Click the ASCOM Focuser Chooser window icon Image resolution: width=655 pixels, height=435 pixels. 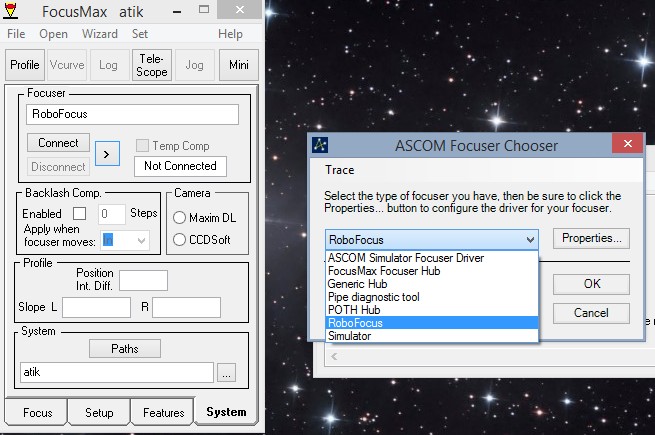pos(320,145)
